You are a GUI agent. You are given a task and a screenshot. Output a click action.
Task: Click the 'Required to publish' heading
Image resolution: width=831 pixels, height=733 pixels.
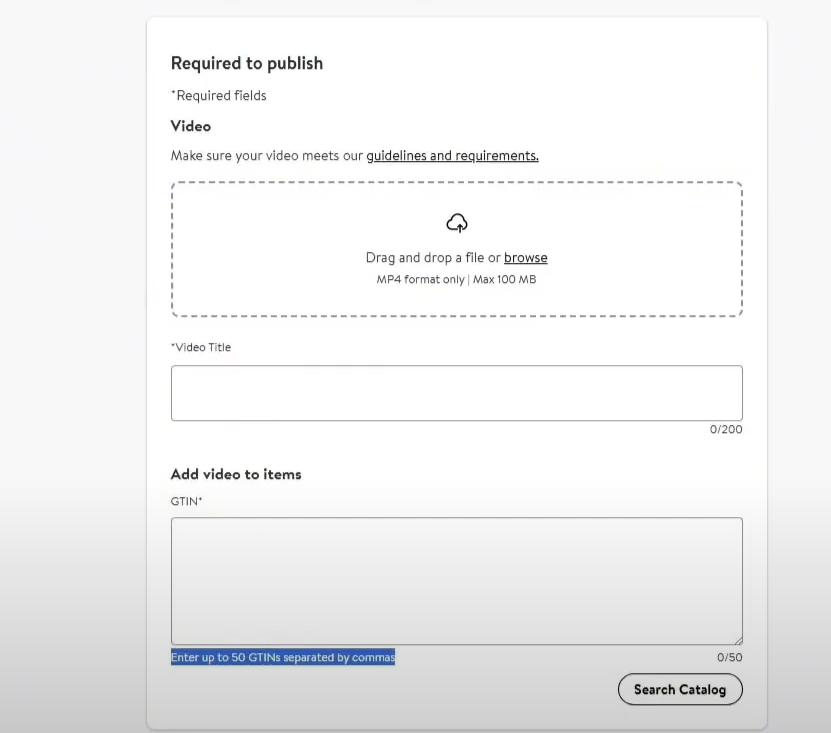[x=247, y=63]
